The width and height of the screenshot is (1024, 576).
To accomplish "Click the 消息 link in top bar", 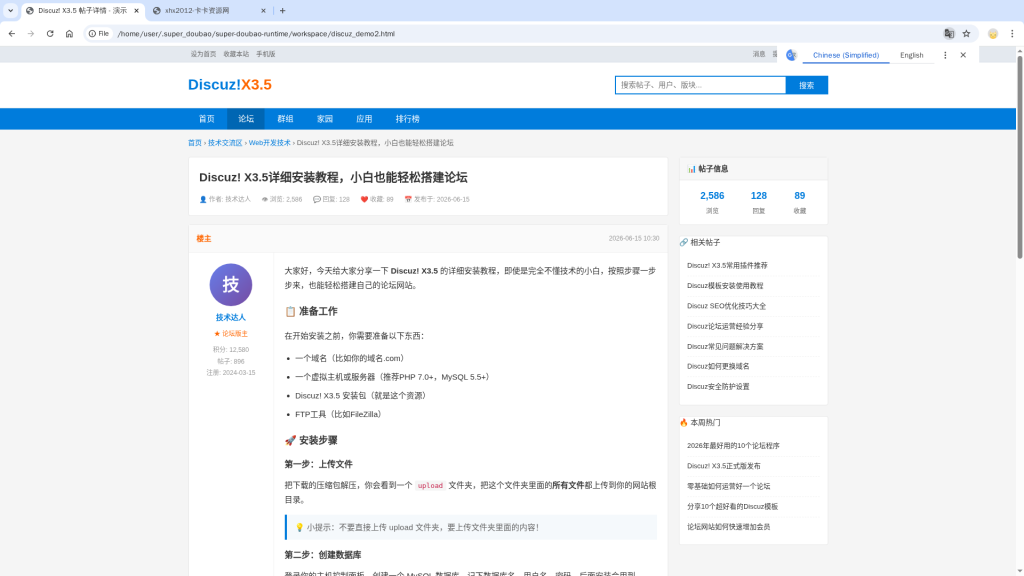I will click(758, 54).
